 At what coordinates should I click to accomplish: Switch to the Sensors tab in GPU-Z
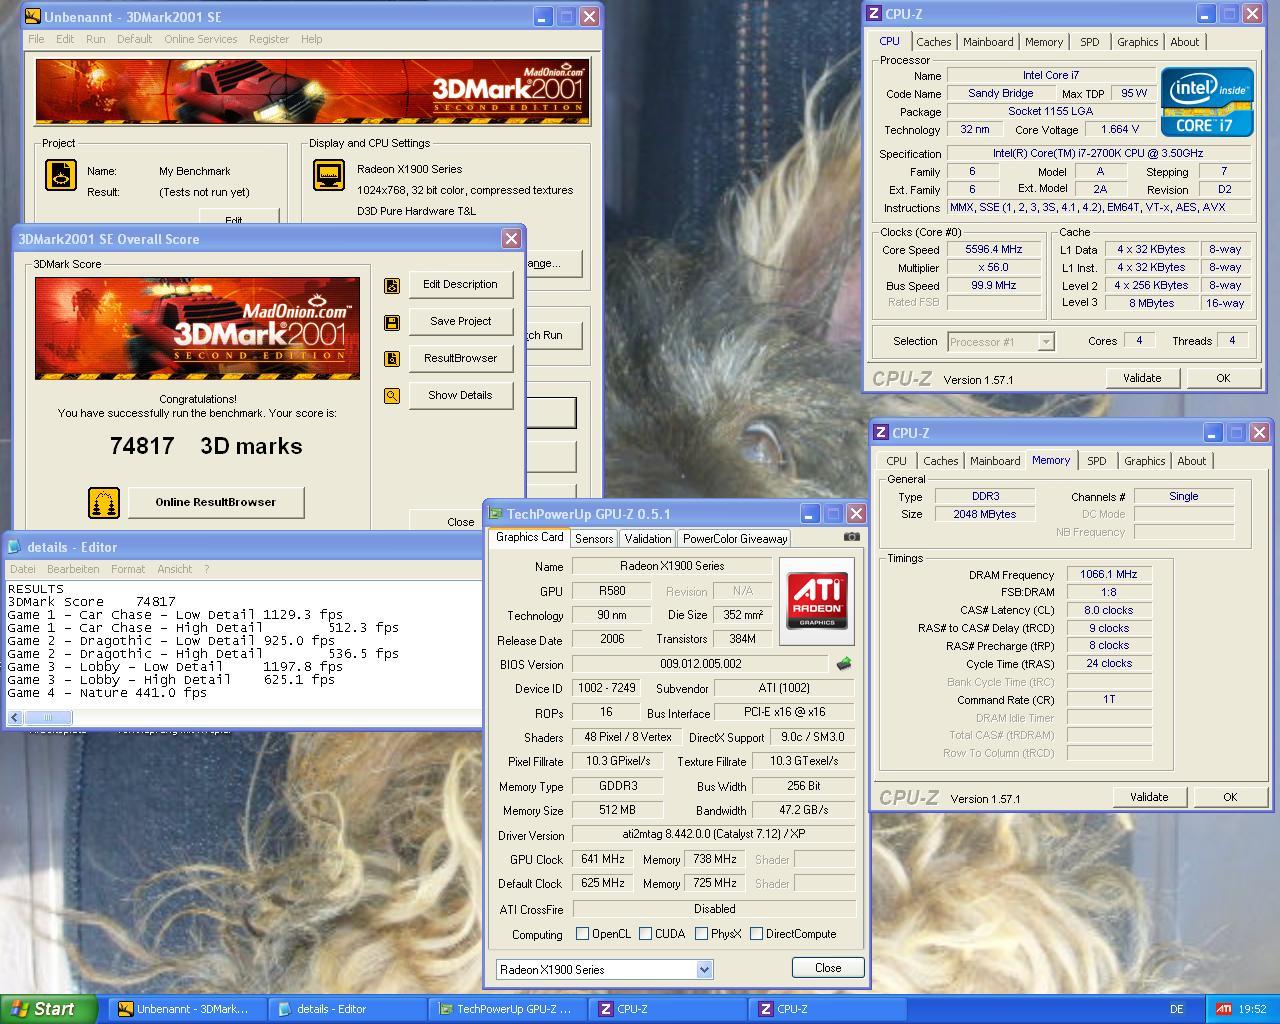click(x=594, y=539)
